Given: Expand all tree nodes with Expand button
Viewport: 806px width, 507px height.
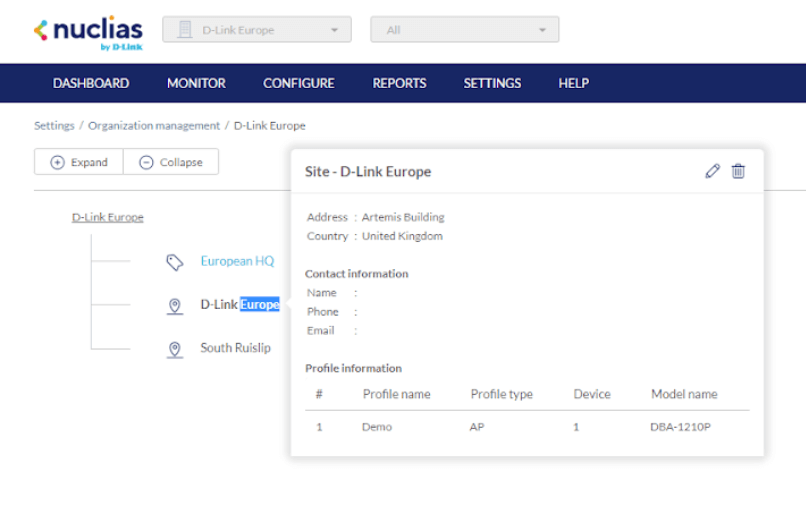Looking at the screenshot, I should [x=79, y=162].
